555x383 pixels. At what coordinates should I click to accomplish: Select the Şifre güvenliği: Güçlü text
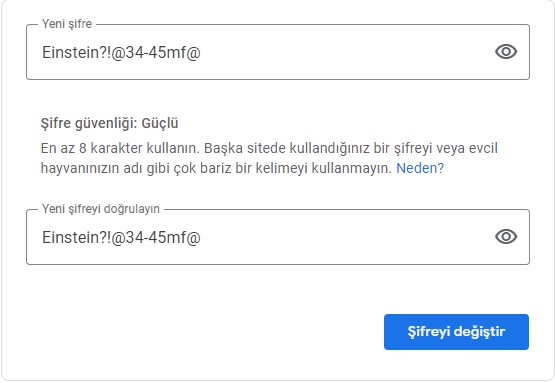tap(109, 124)
